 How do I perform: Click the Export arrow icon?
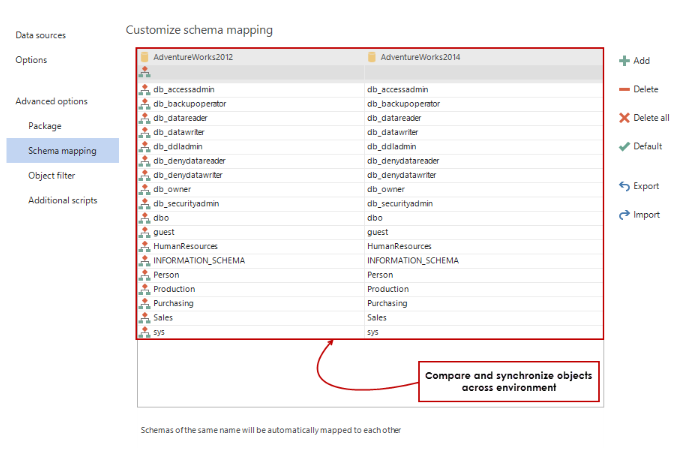(624, 186)
